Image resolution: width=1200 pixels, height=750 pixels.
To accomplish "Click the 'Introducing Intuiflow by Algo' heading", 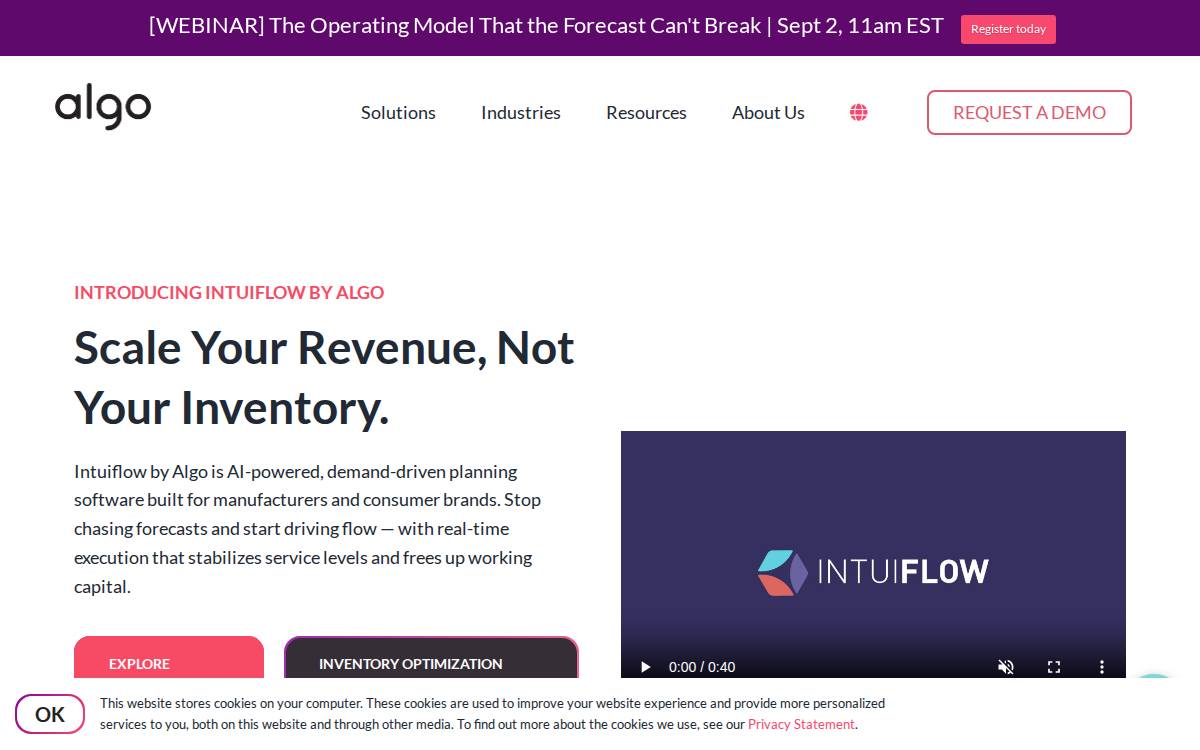I will tap(229, 292).
